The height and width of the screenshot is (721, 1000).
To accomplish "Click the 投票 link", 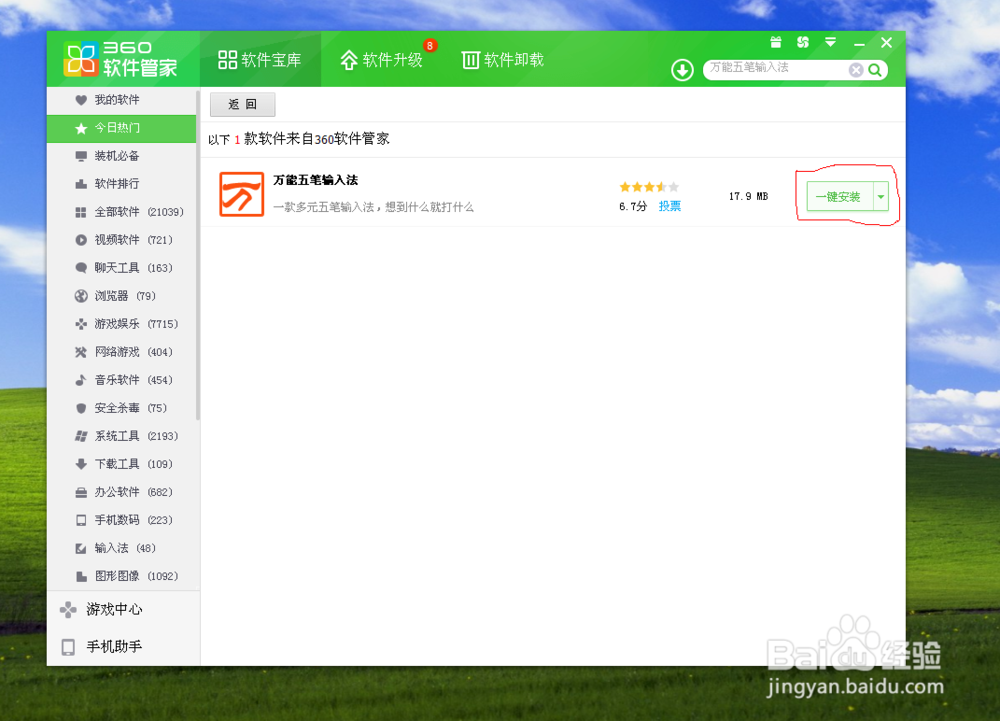I will (x=670, y=206).
